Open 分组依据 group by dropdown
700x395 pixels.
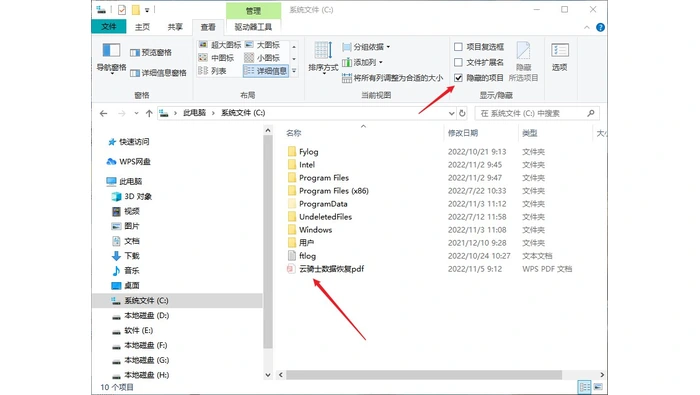coord(366,47)
